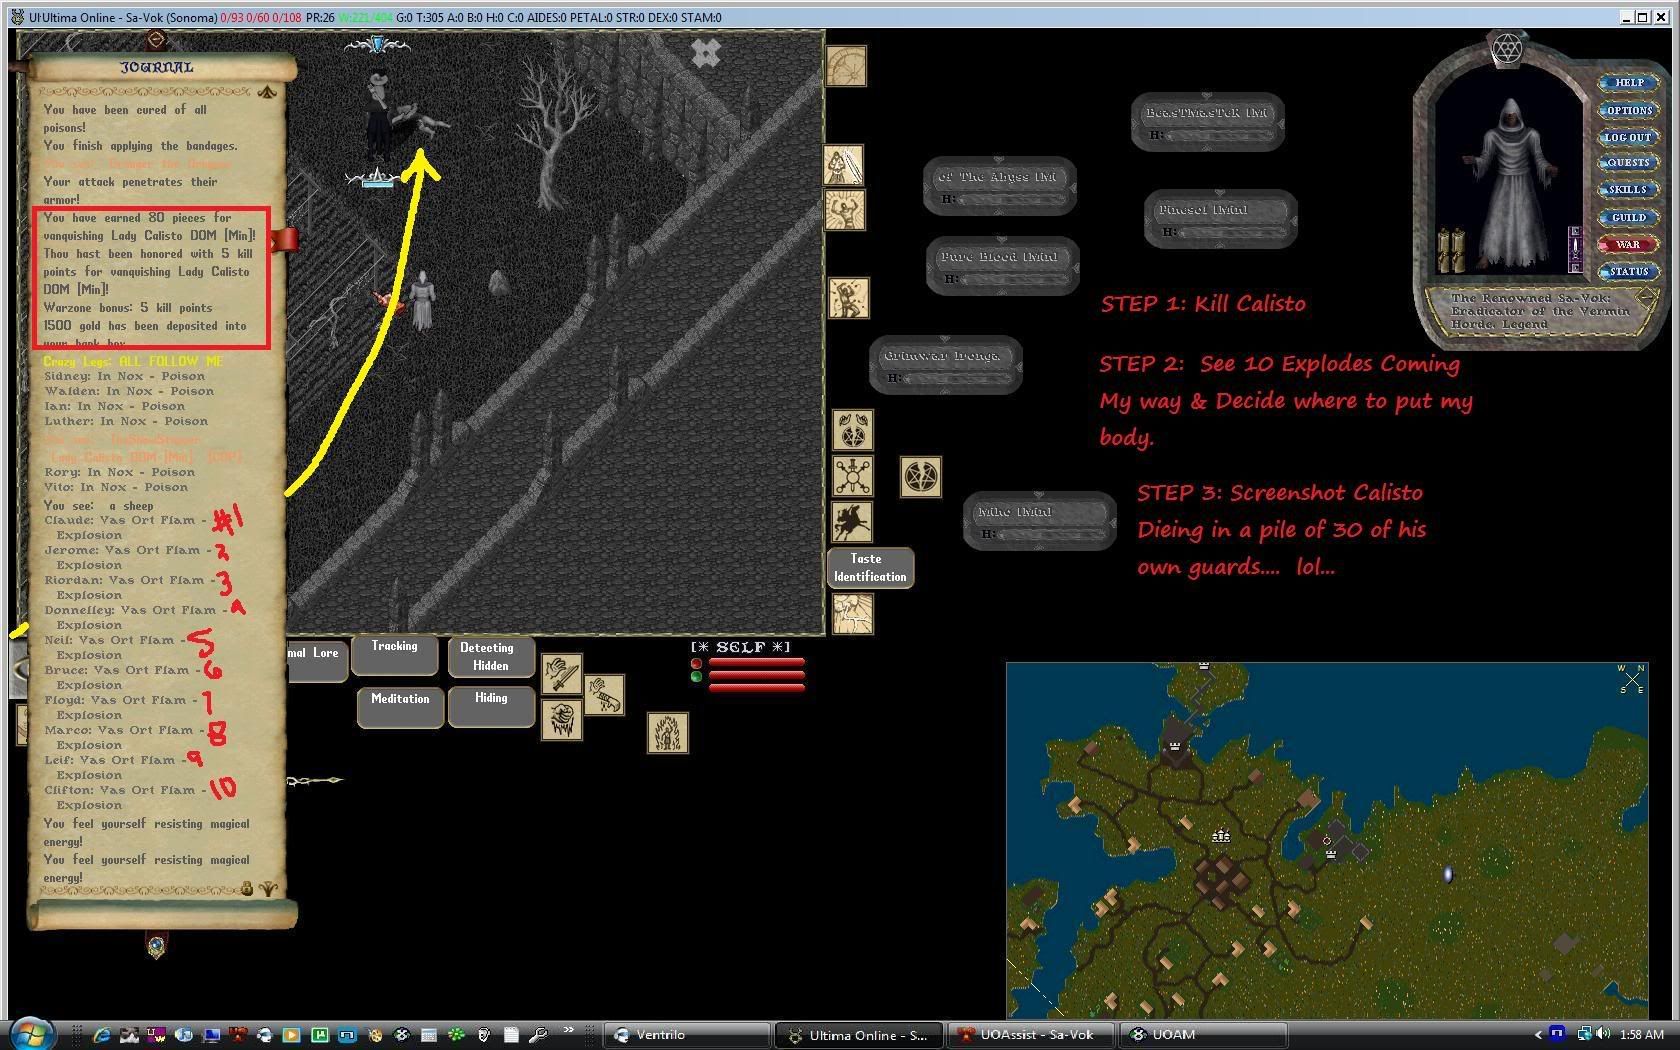Click the bleeding severed arm spell icon
Image resolution: width=1680 pixels, height=1050 pixels.
coord(604,694)
